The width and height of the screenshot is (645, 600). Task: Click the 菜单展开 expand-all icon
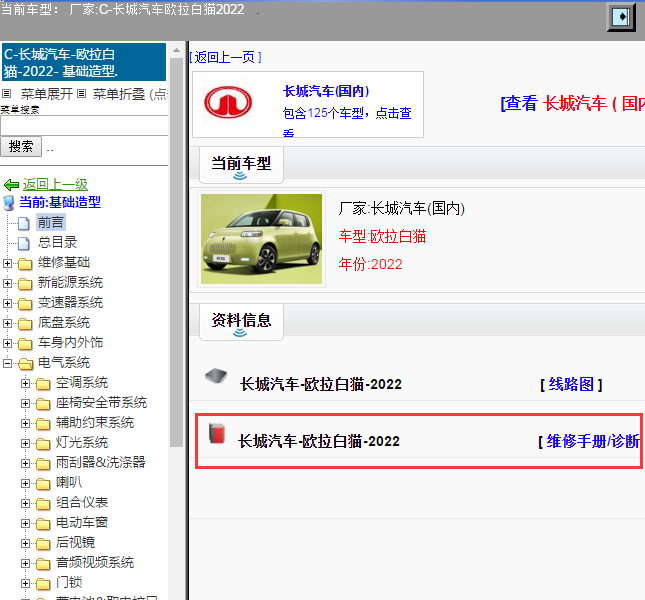tap(6, 94)
